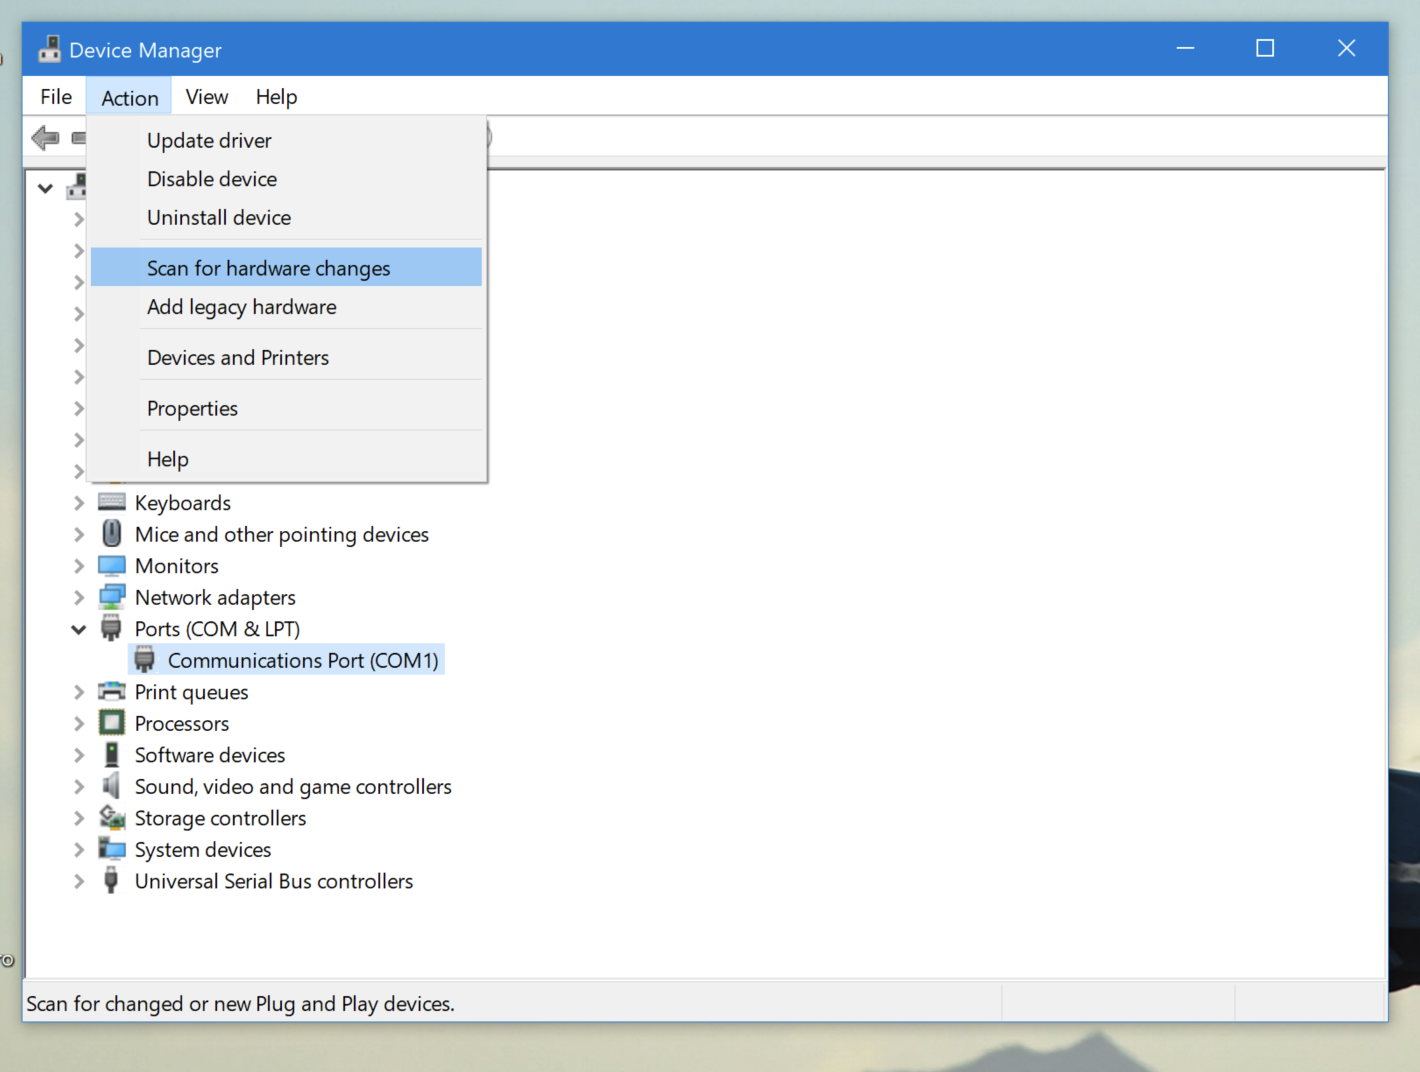Click the Keyboards category icon
The height and width of the screenshot is (1072, 1420).
pyautogui.click(x=112, y=502)
